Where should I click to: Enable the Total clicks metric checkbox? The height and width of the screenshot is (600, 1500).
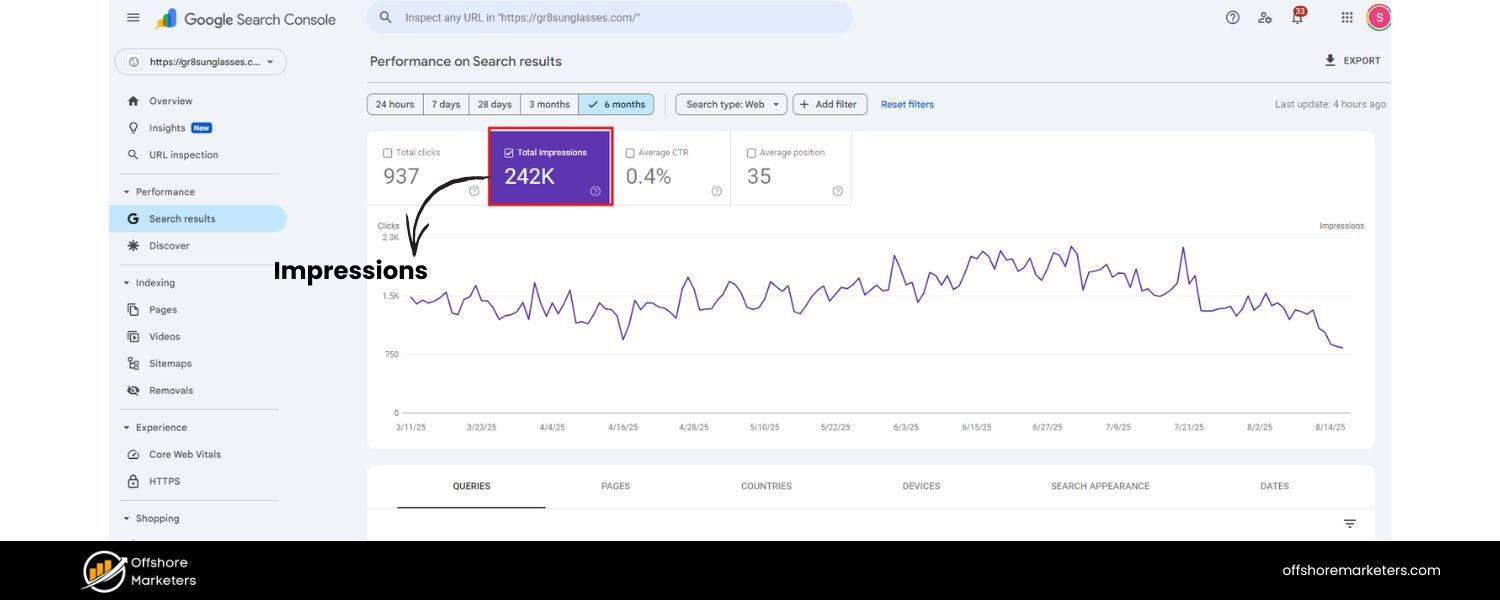(386, 151)
